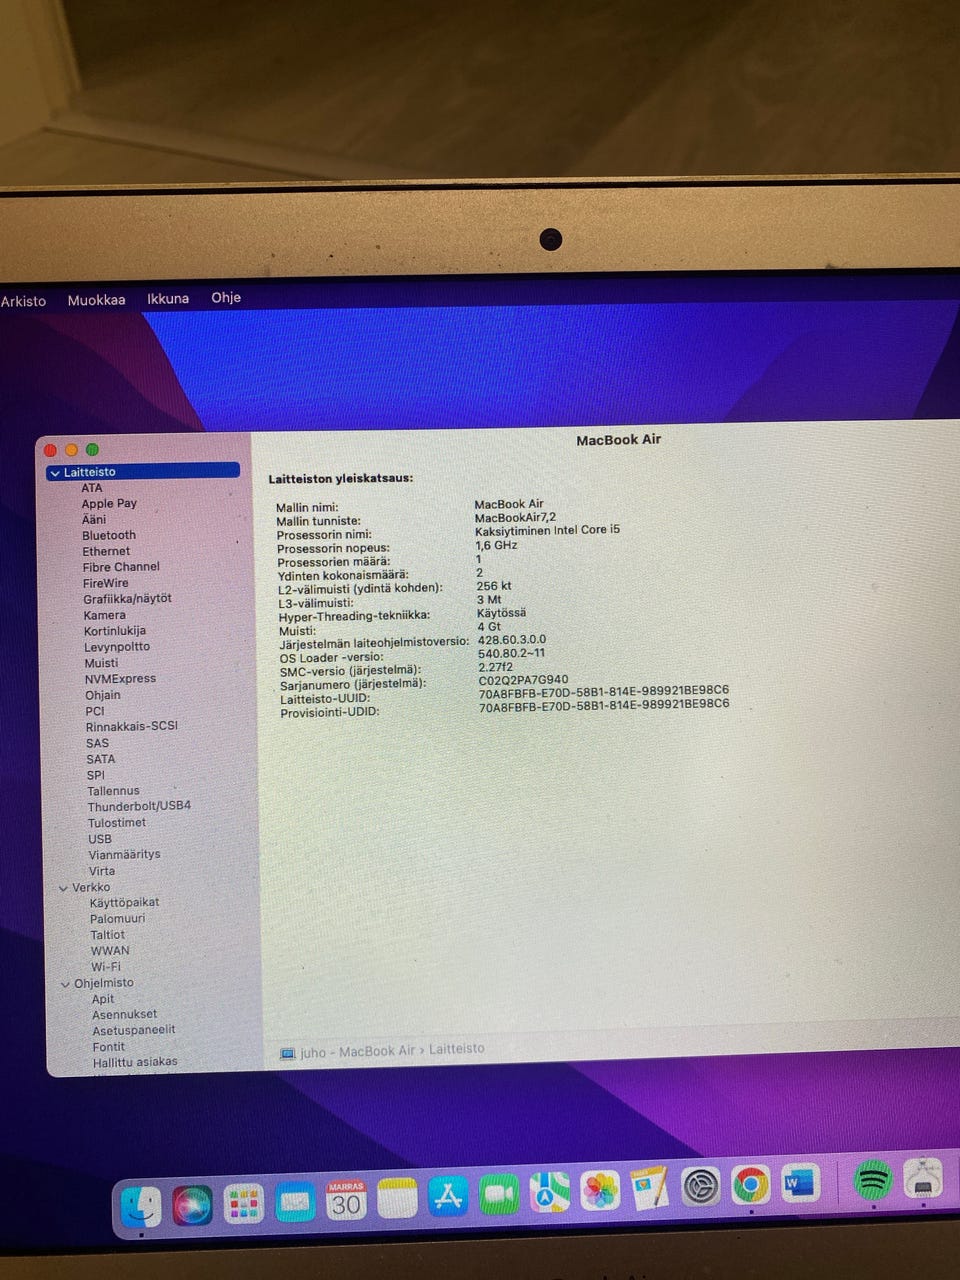Select Vianmääritys in the sidebar
960x1280 pixels.
pyautogui.click(x=124, y=854)
